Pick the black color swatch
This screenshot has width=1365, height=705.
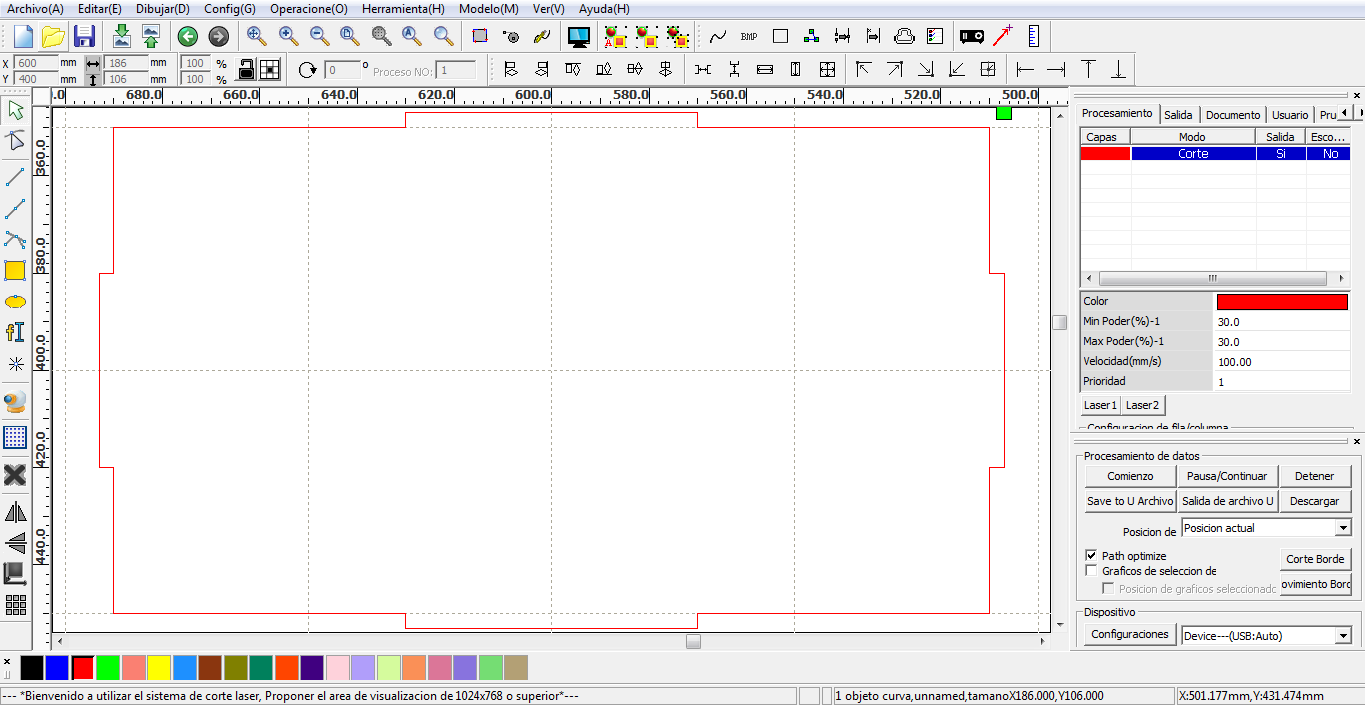click(32, 667)
